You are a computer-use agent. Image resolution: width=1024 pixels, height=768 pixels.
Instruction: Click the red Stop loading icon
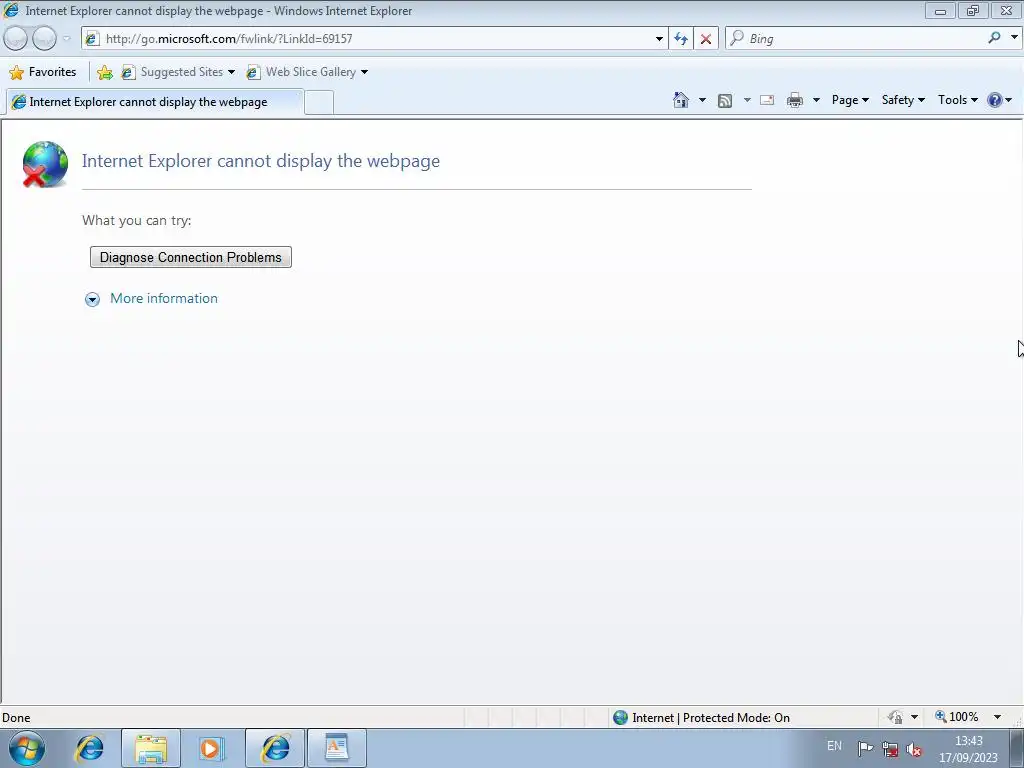click(706, 39)
